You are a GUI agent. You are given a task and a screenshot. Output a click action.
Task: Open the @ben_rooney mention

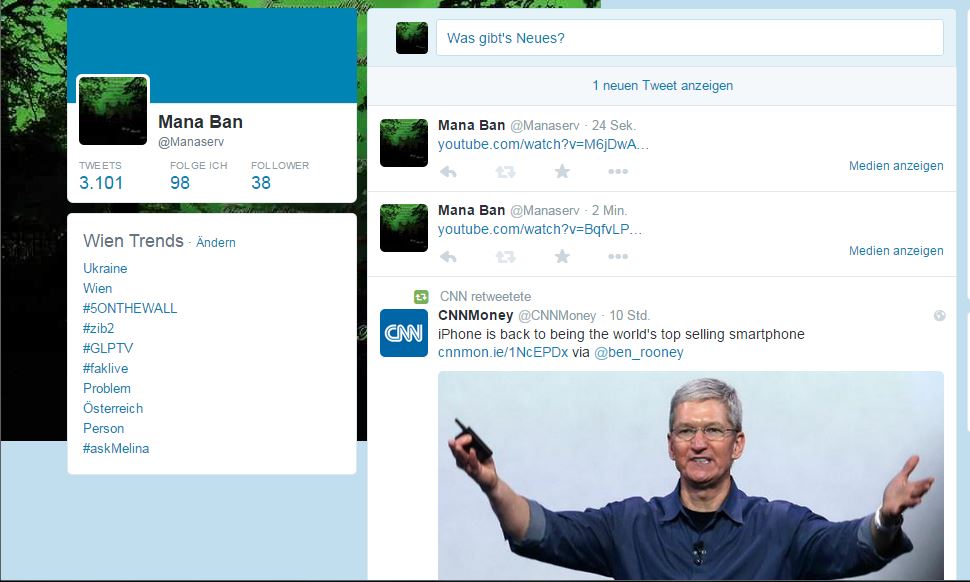[x=638, y=353]
